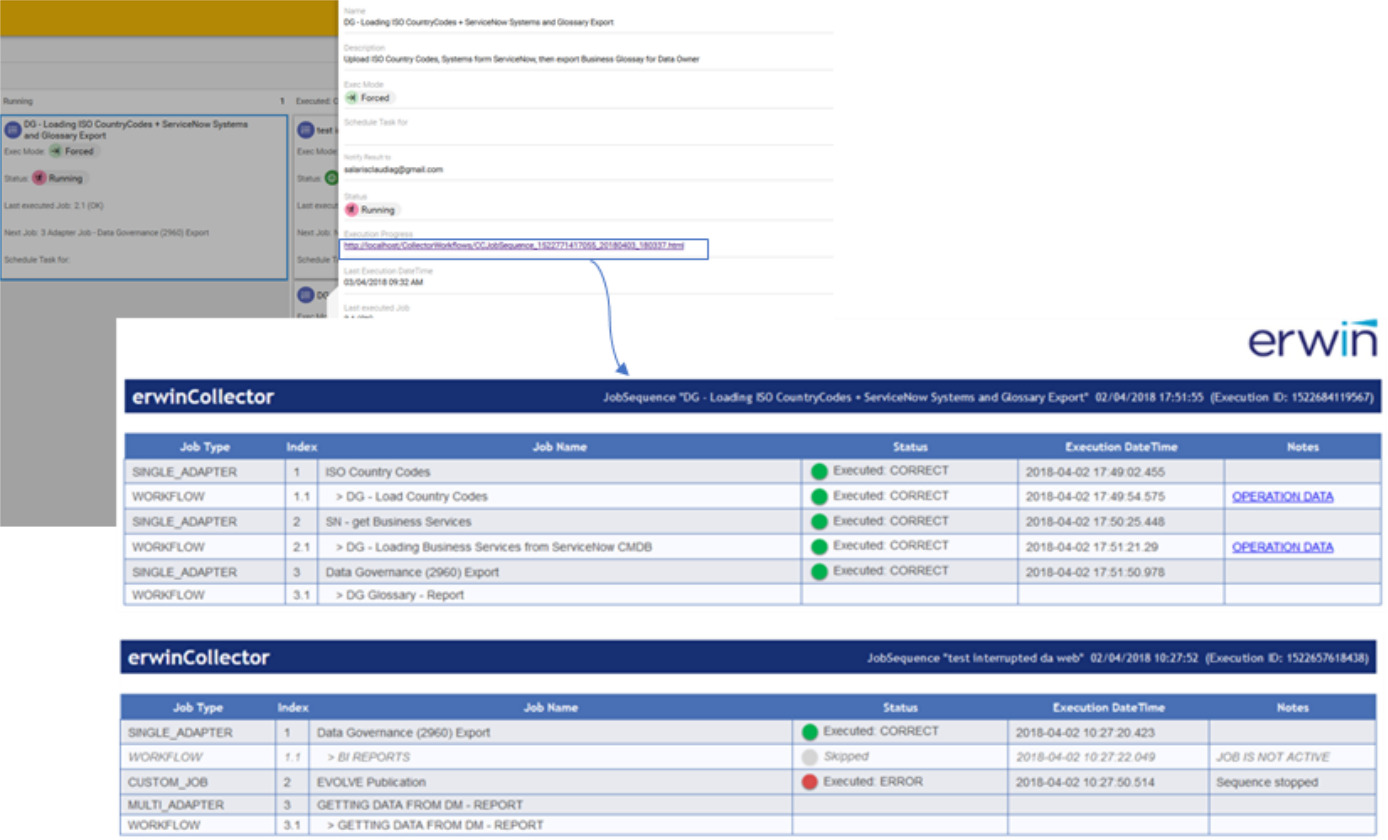Click the JobSequence 'DG - Loading ISO CountryCodes' report header
1388x840 pixels.
coord(988,397)
